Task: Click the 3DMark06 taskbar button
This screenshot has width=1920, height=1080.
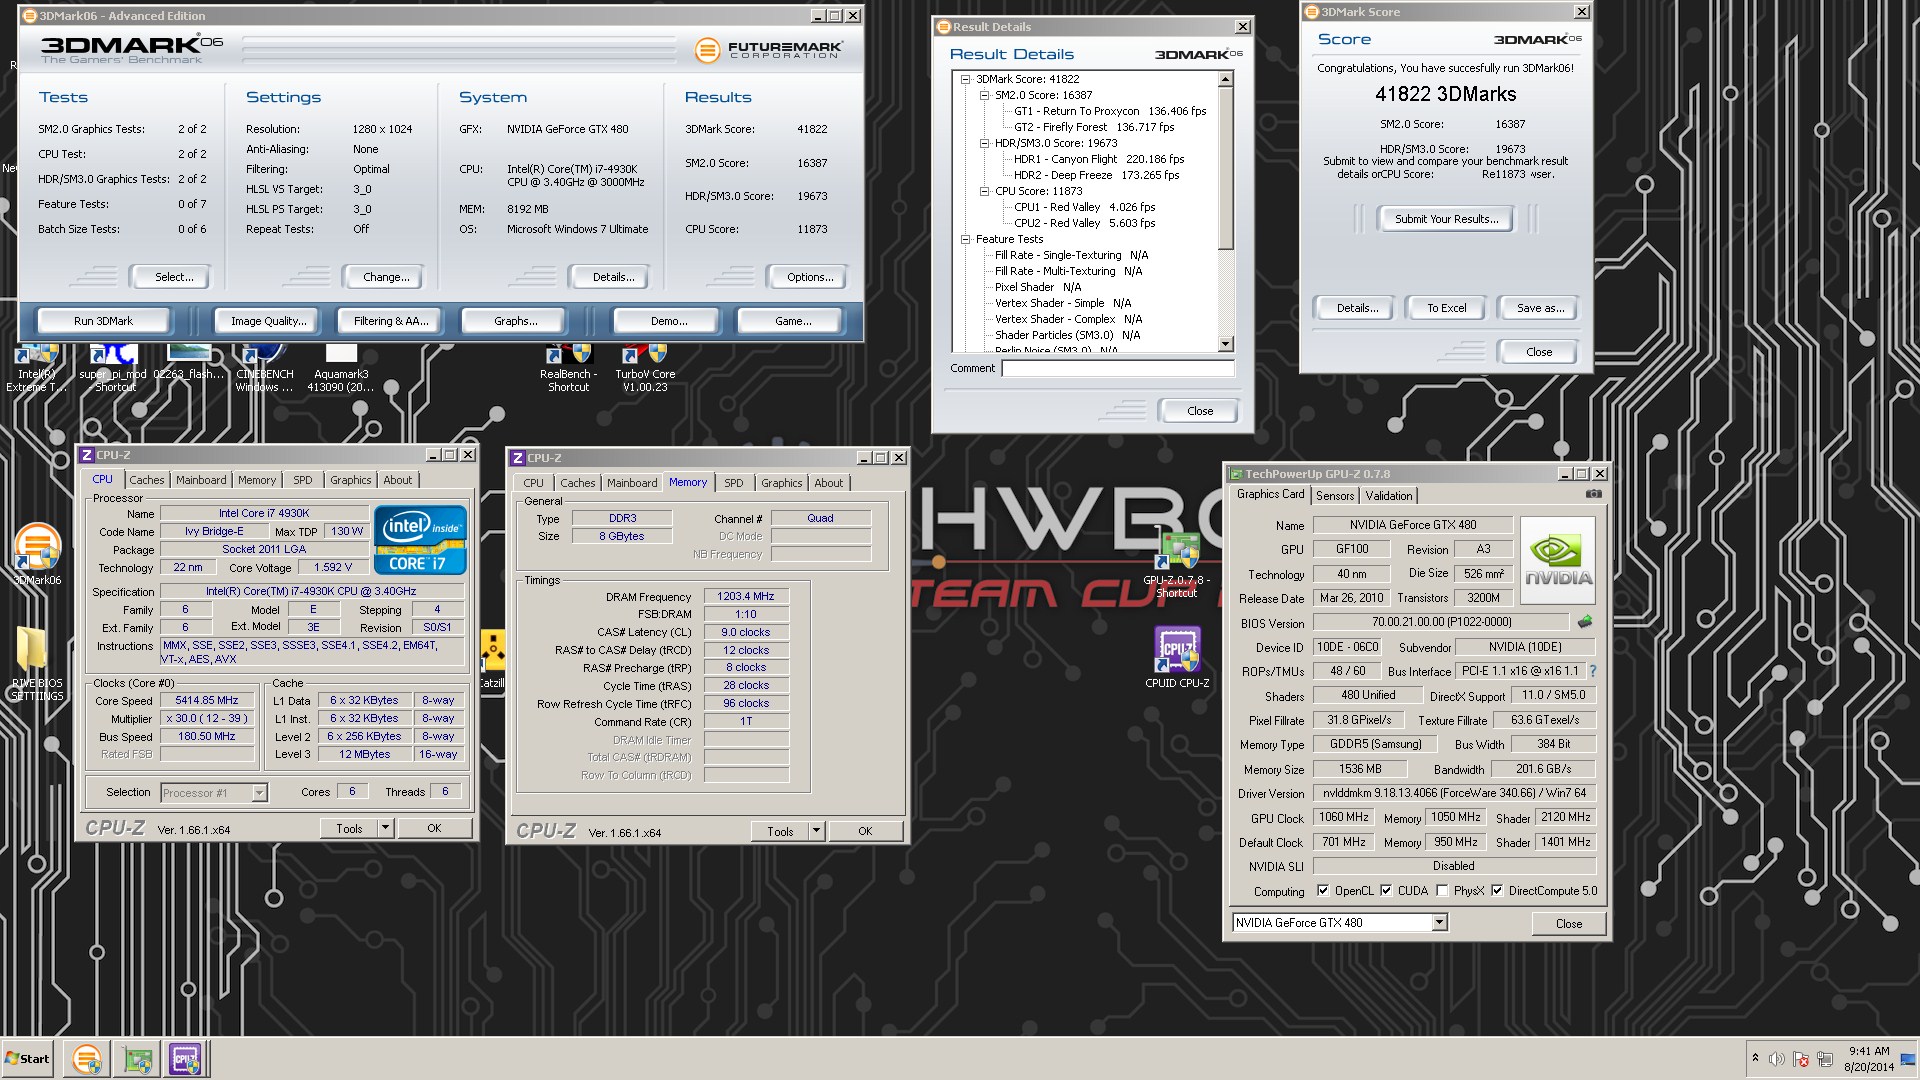Action: (x=87, y=1059)
